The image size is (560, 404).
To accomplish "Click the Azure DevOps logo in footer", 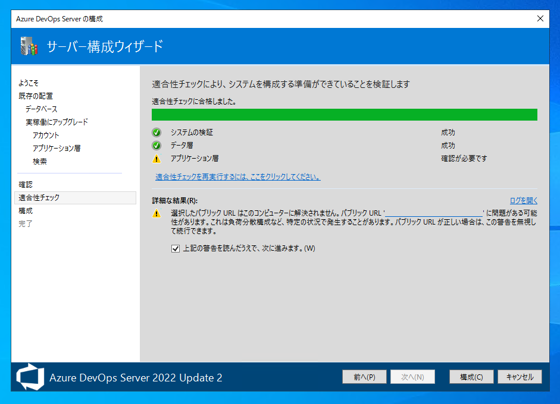I will coord(30,377).
